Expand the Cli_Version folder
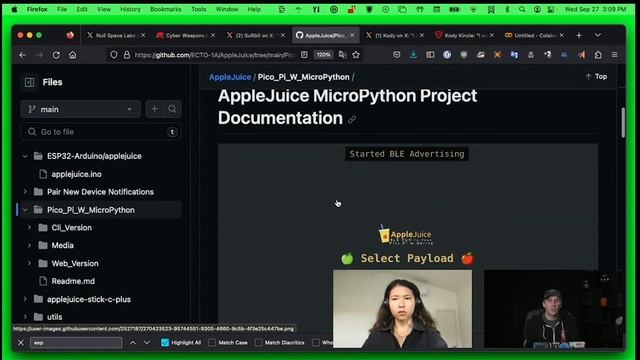This screenshot has width=640, height=360. [x=29, y=227]
